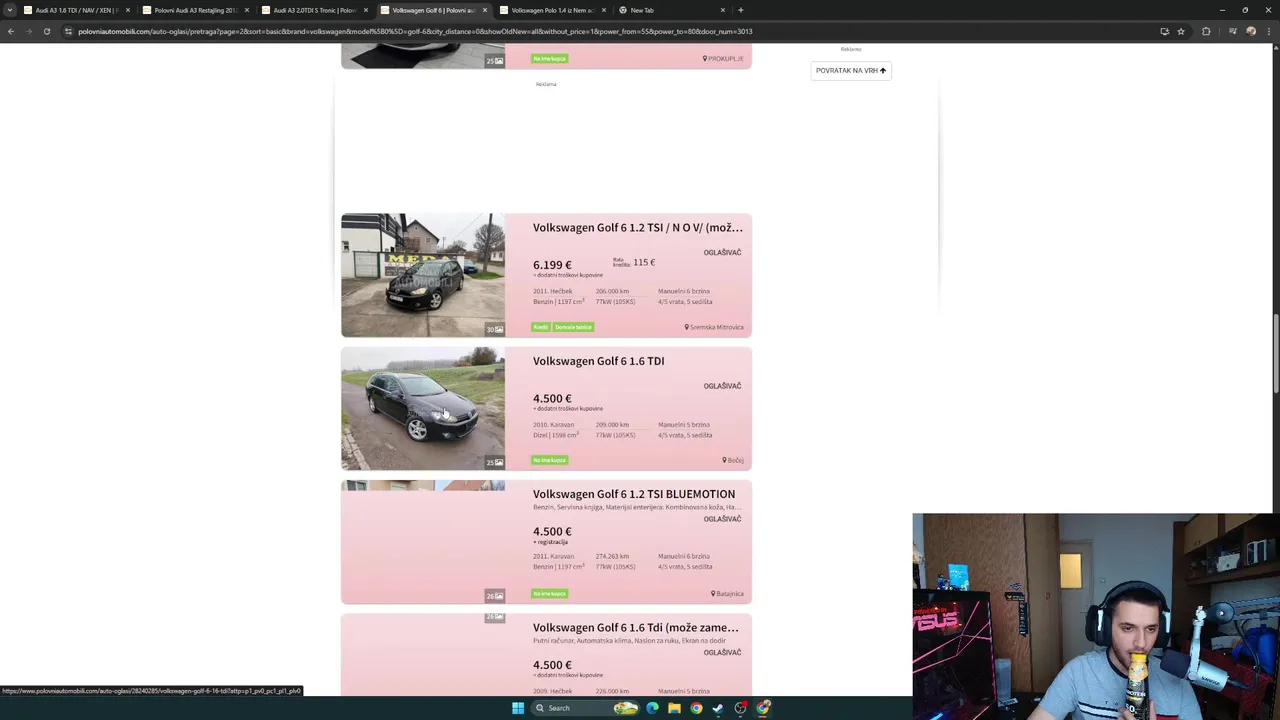Open Steam from the taskbar
The image size is (1280, 720).
(718, 708)
